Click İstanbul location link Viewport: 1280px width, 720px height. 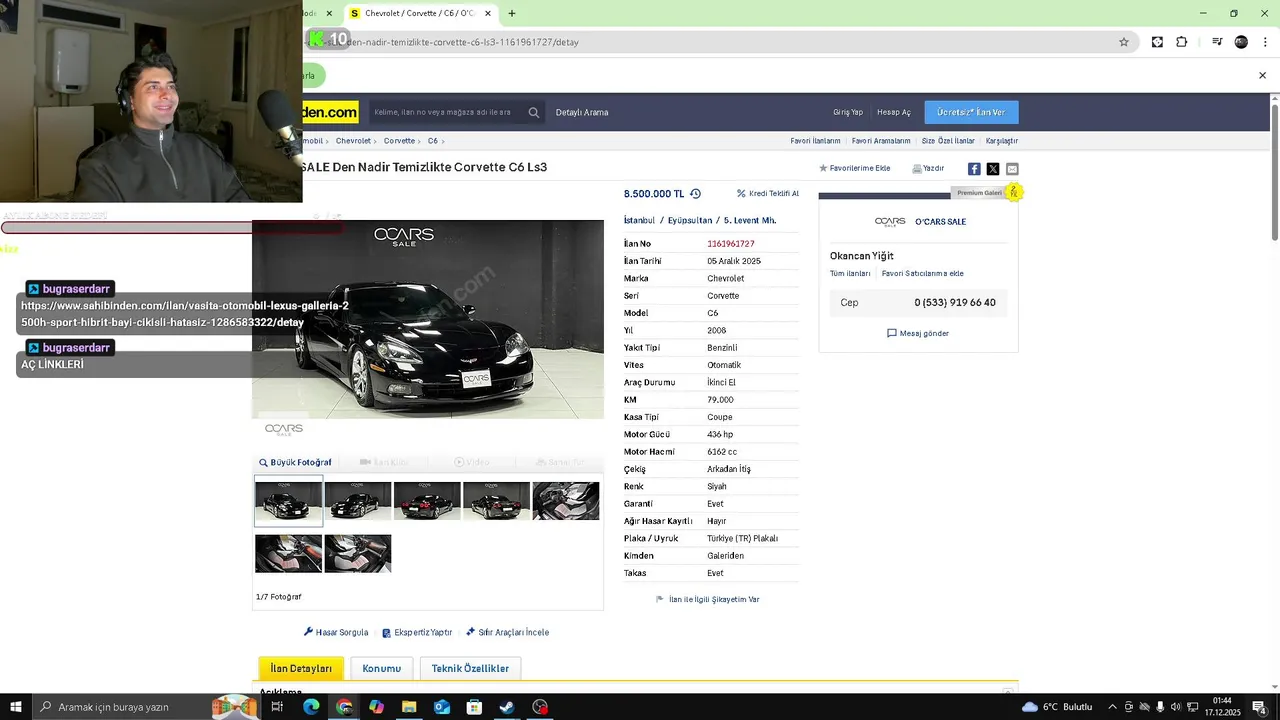[639, 220]
